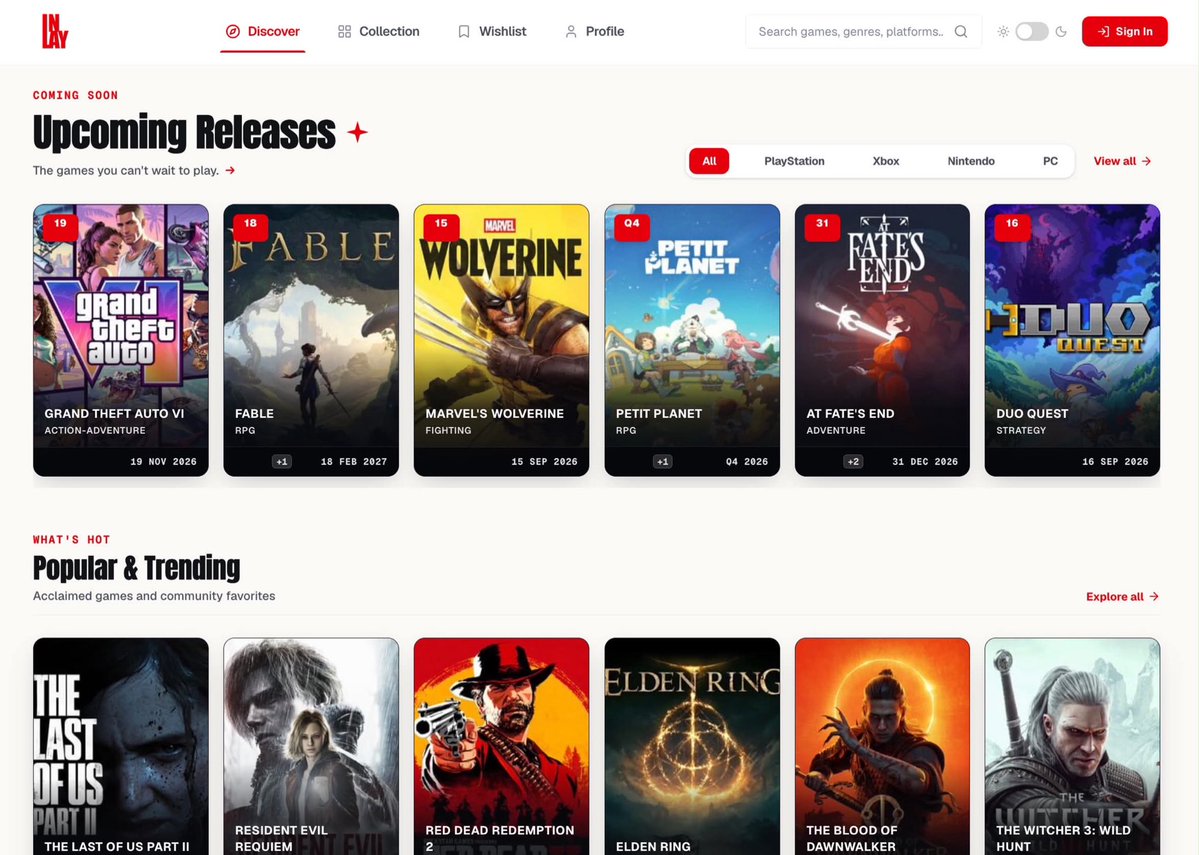Screen dimensions: 1199x855
Task: Open the Red Dead Redemption 2 card
Action: click(x=502, y=746)
